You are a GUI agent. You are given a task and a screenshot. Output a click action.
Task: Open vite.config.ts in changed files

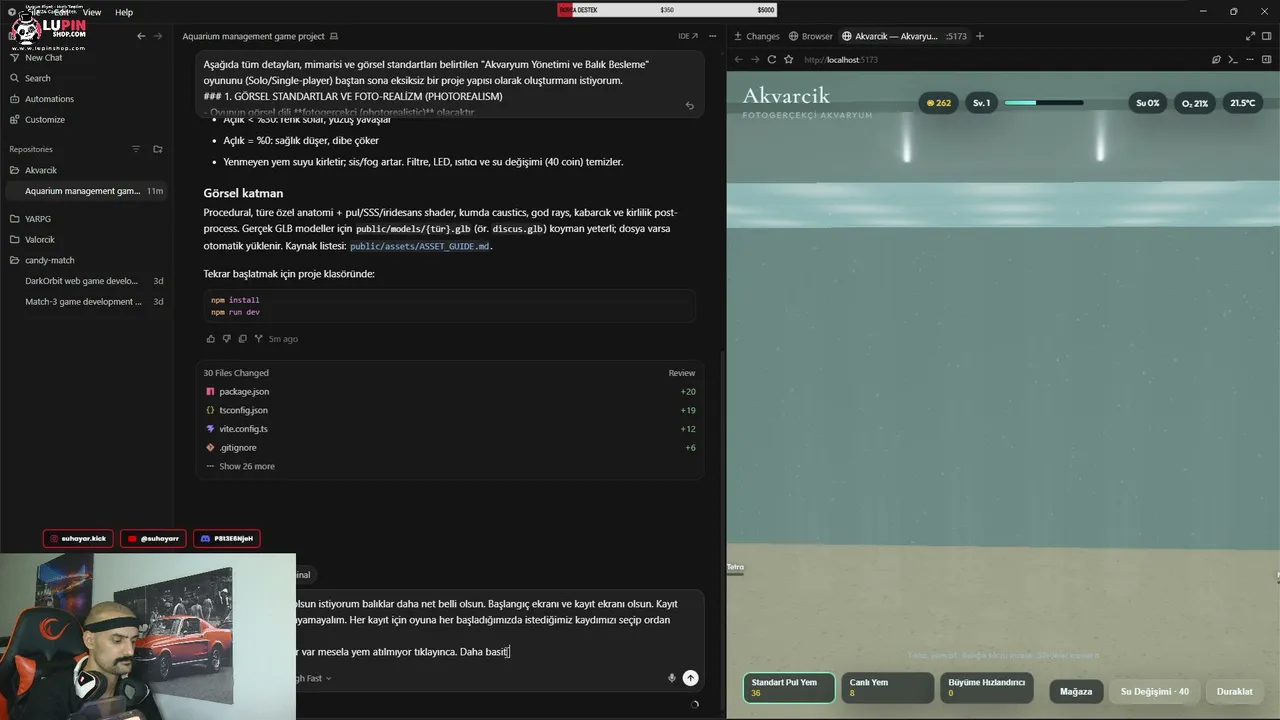450,429
